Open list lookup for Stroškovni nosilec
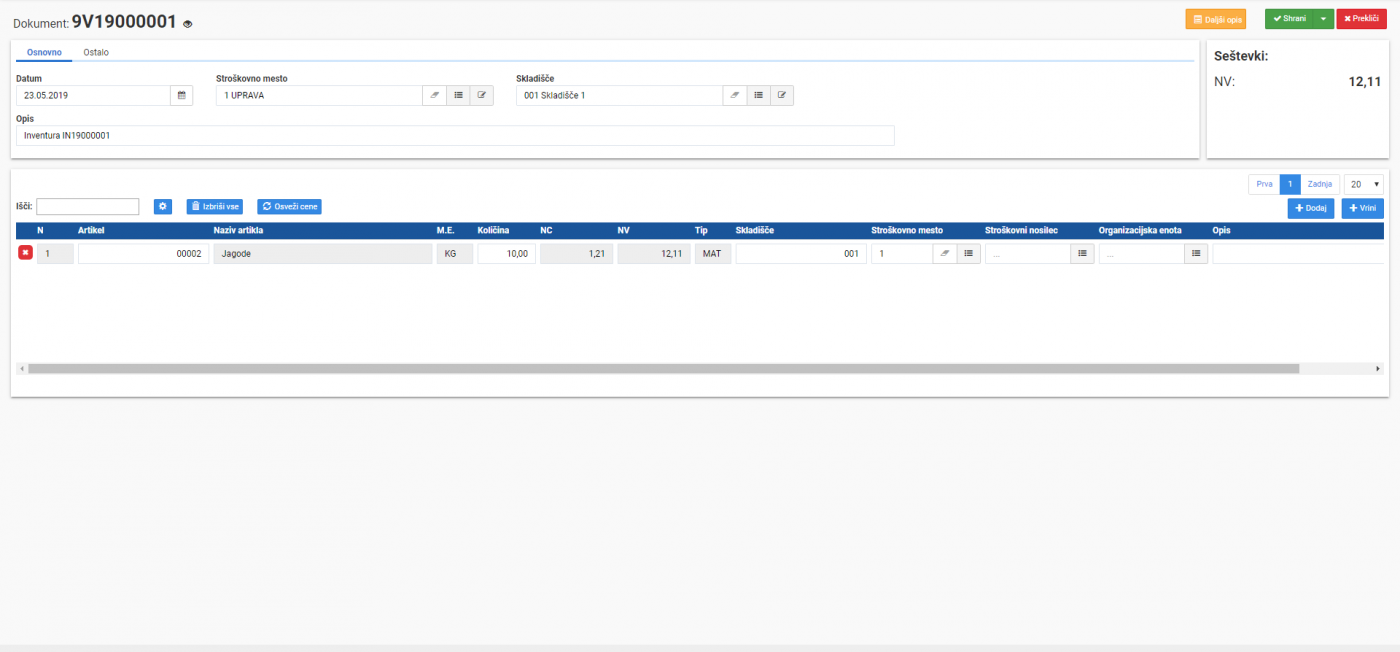Image resolution: width=1400 pixels, height=652 pixels. tap(1082, 254)
